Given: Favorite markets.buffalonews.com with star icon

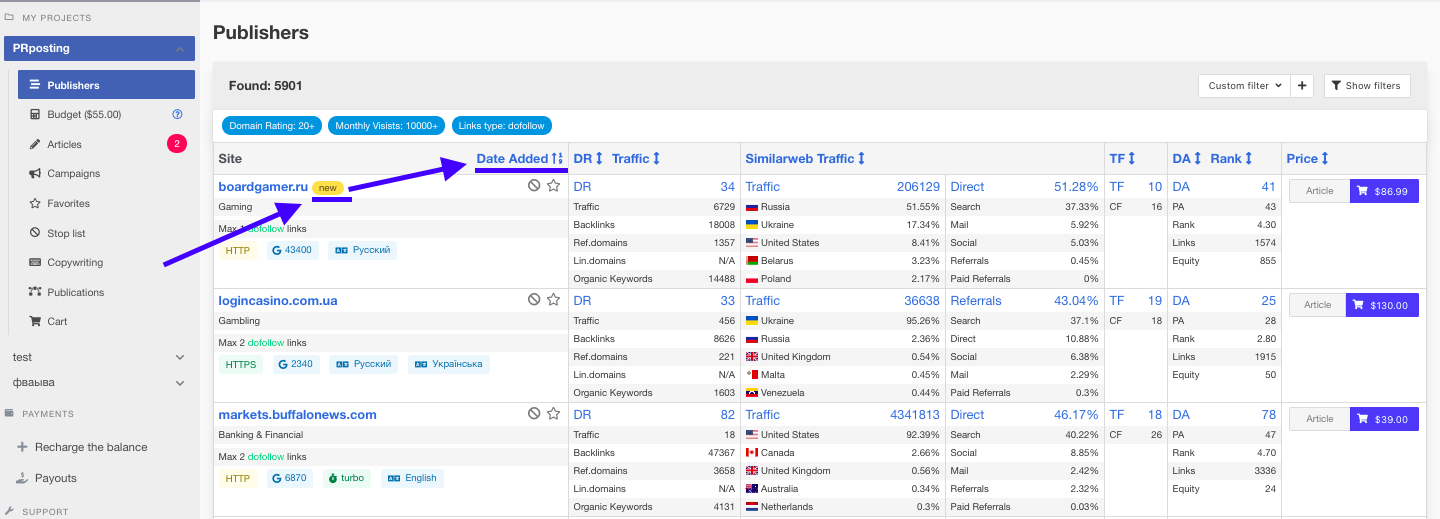Looking at the screenshot, I should [x=553, y=414].
